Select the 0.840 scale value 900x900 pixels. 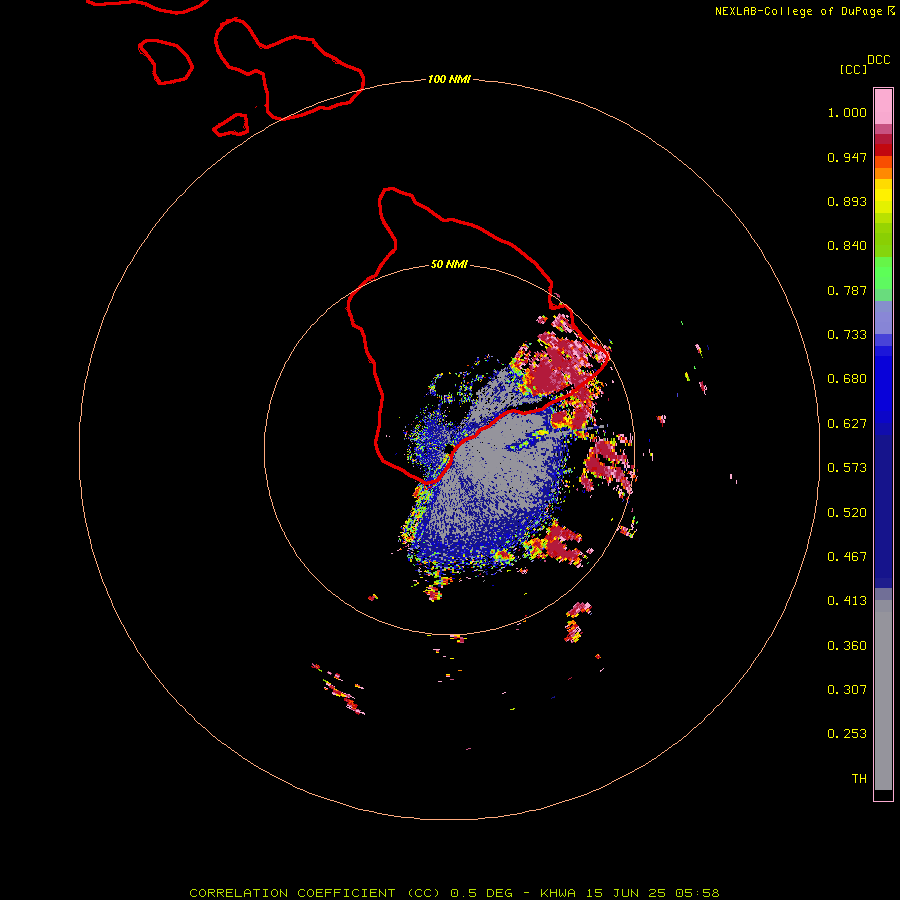pyautogui.click(x=847, y=246)
